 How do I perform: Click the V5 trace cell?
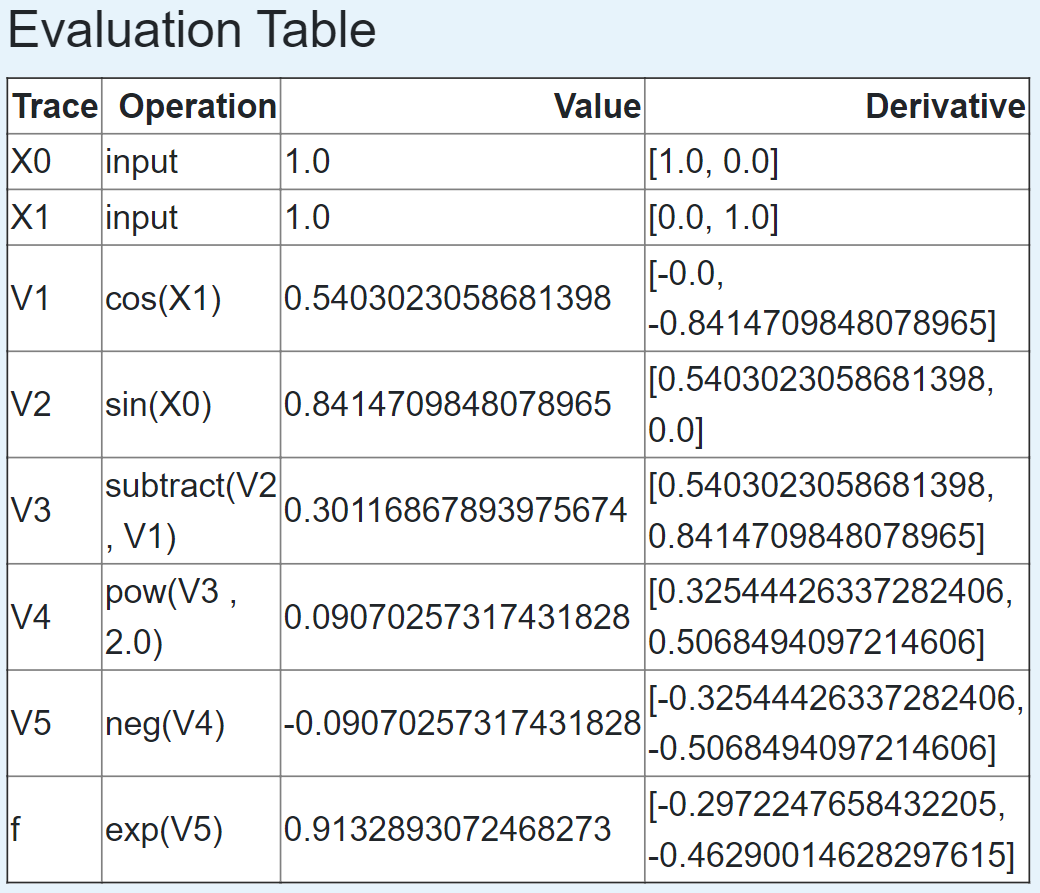click(x=54, y=723)
